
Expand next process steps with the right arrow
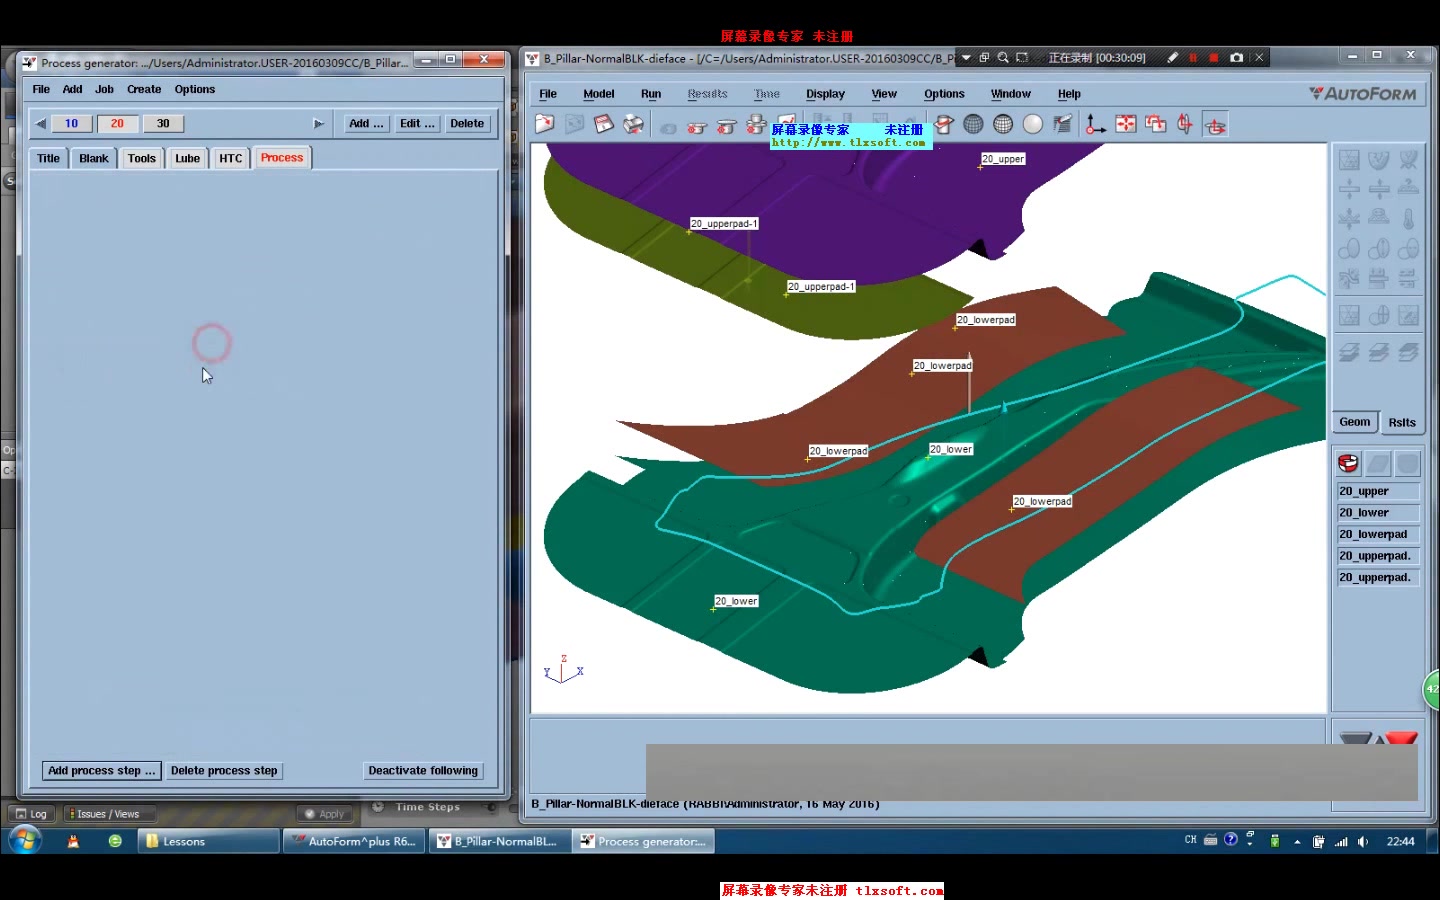tap(318, 123)
